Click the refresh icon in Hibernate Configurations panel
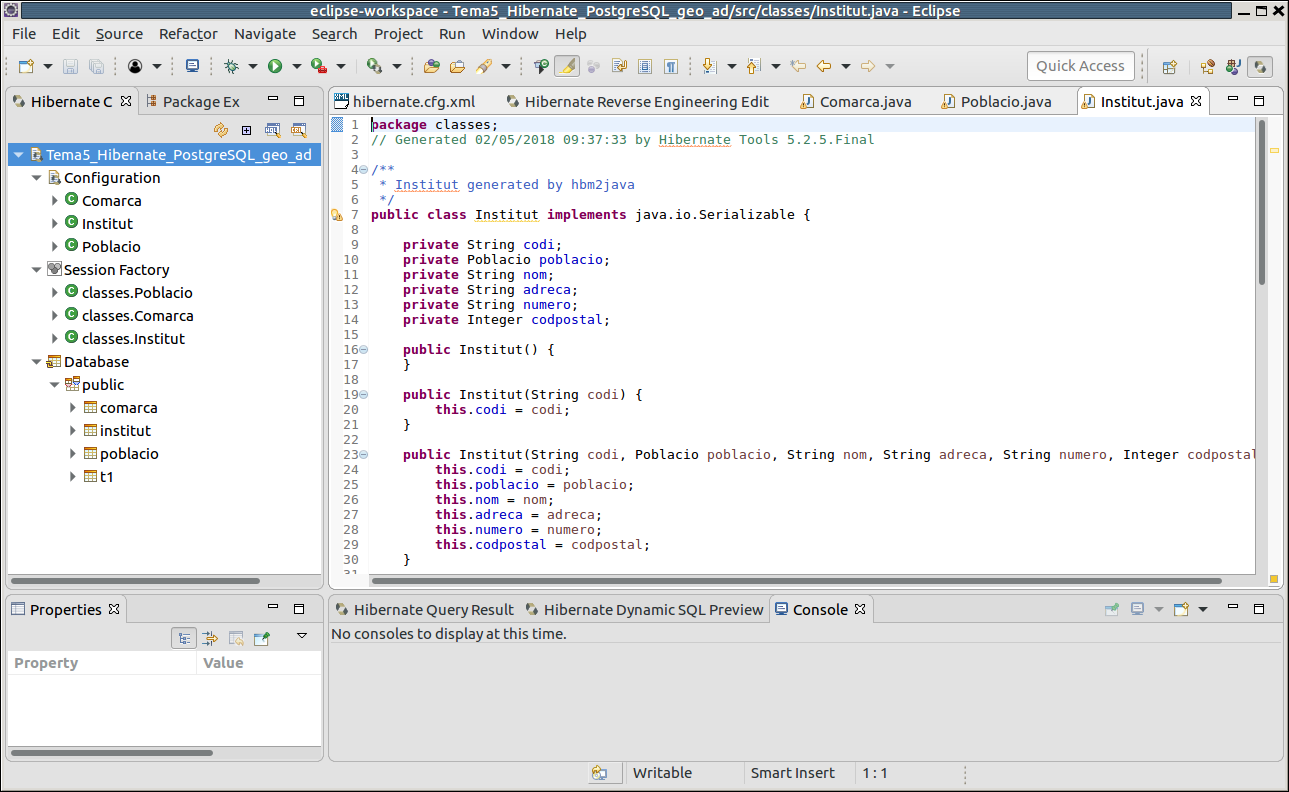This screenshot has width=1289, height=792. coord(221,130)
